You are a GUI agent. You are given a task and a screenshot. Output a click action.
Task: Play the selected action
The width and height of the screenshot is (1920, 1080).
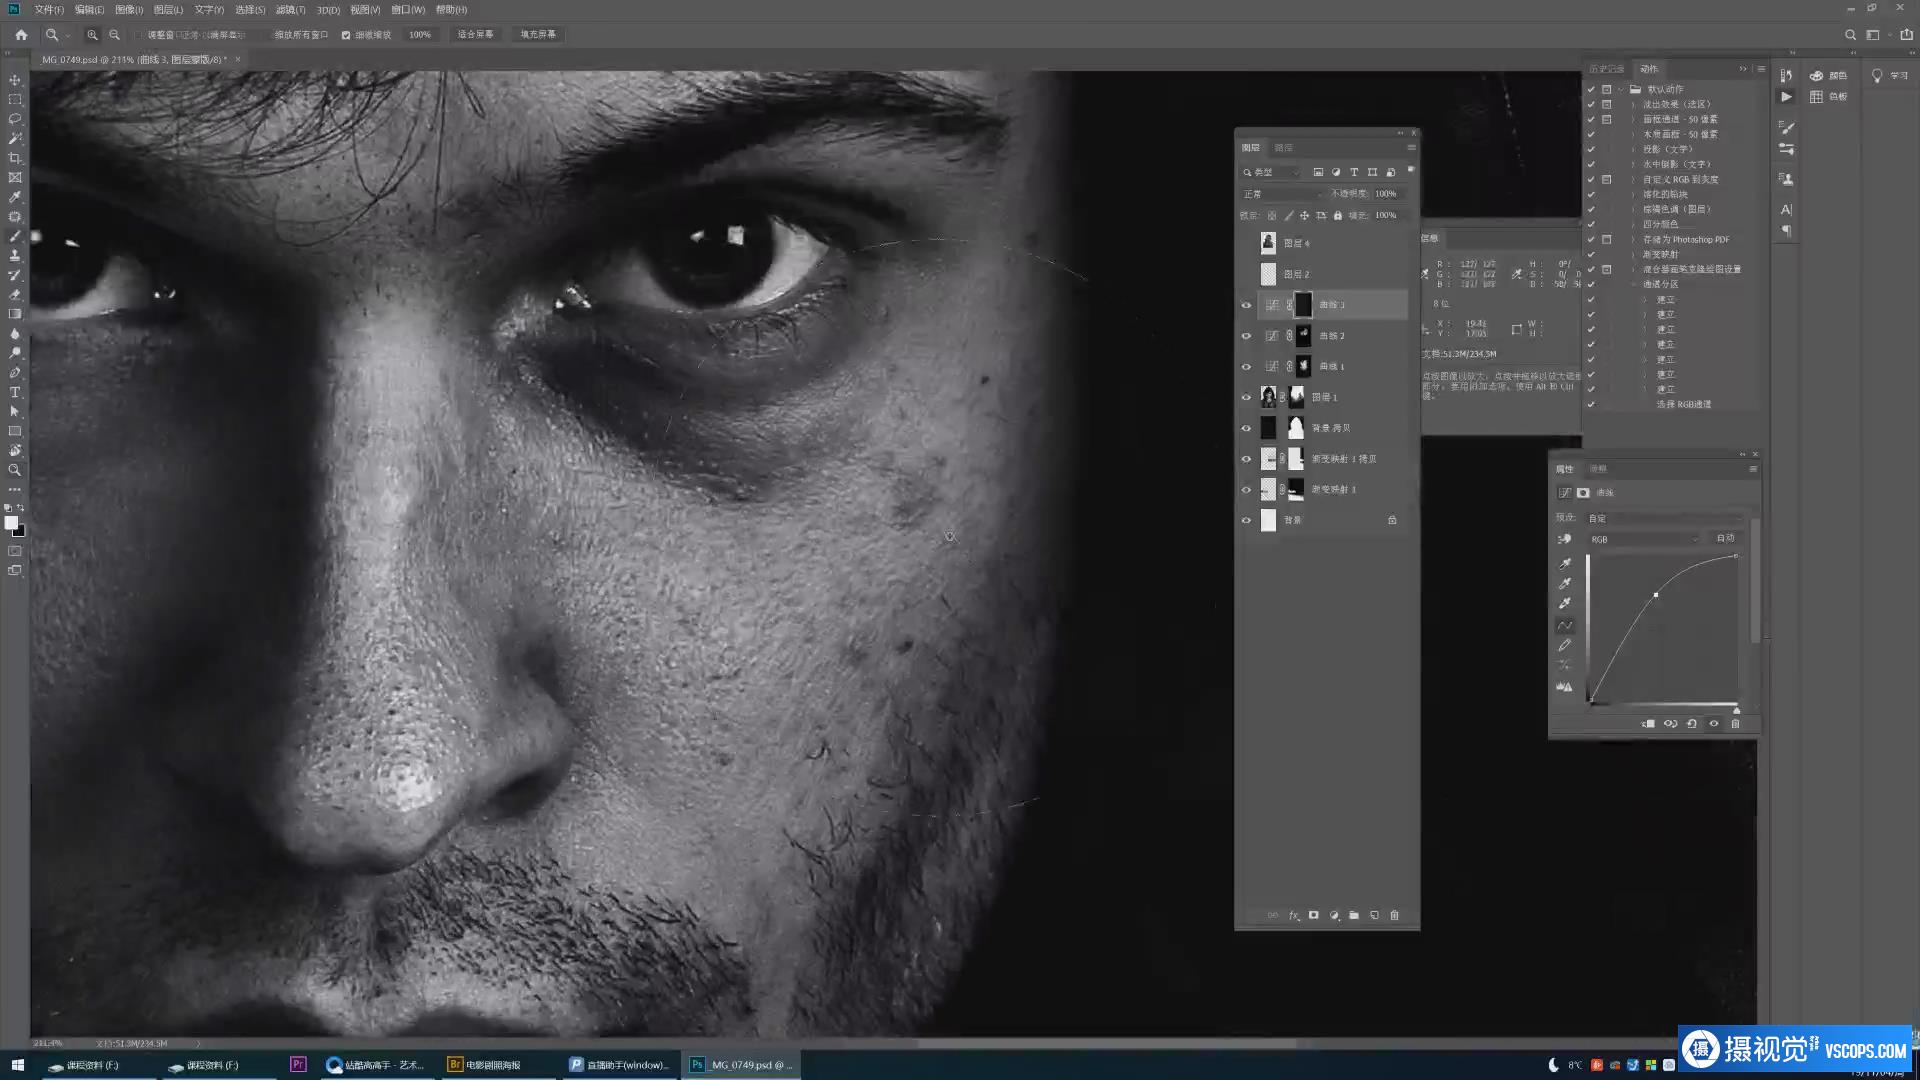[x=1786, y=97]
